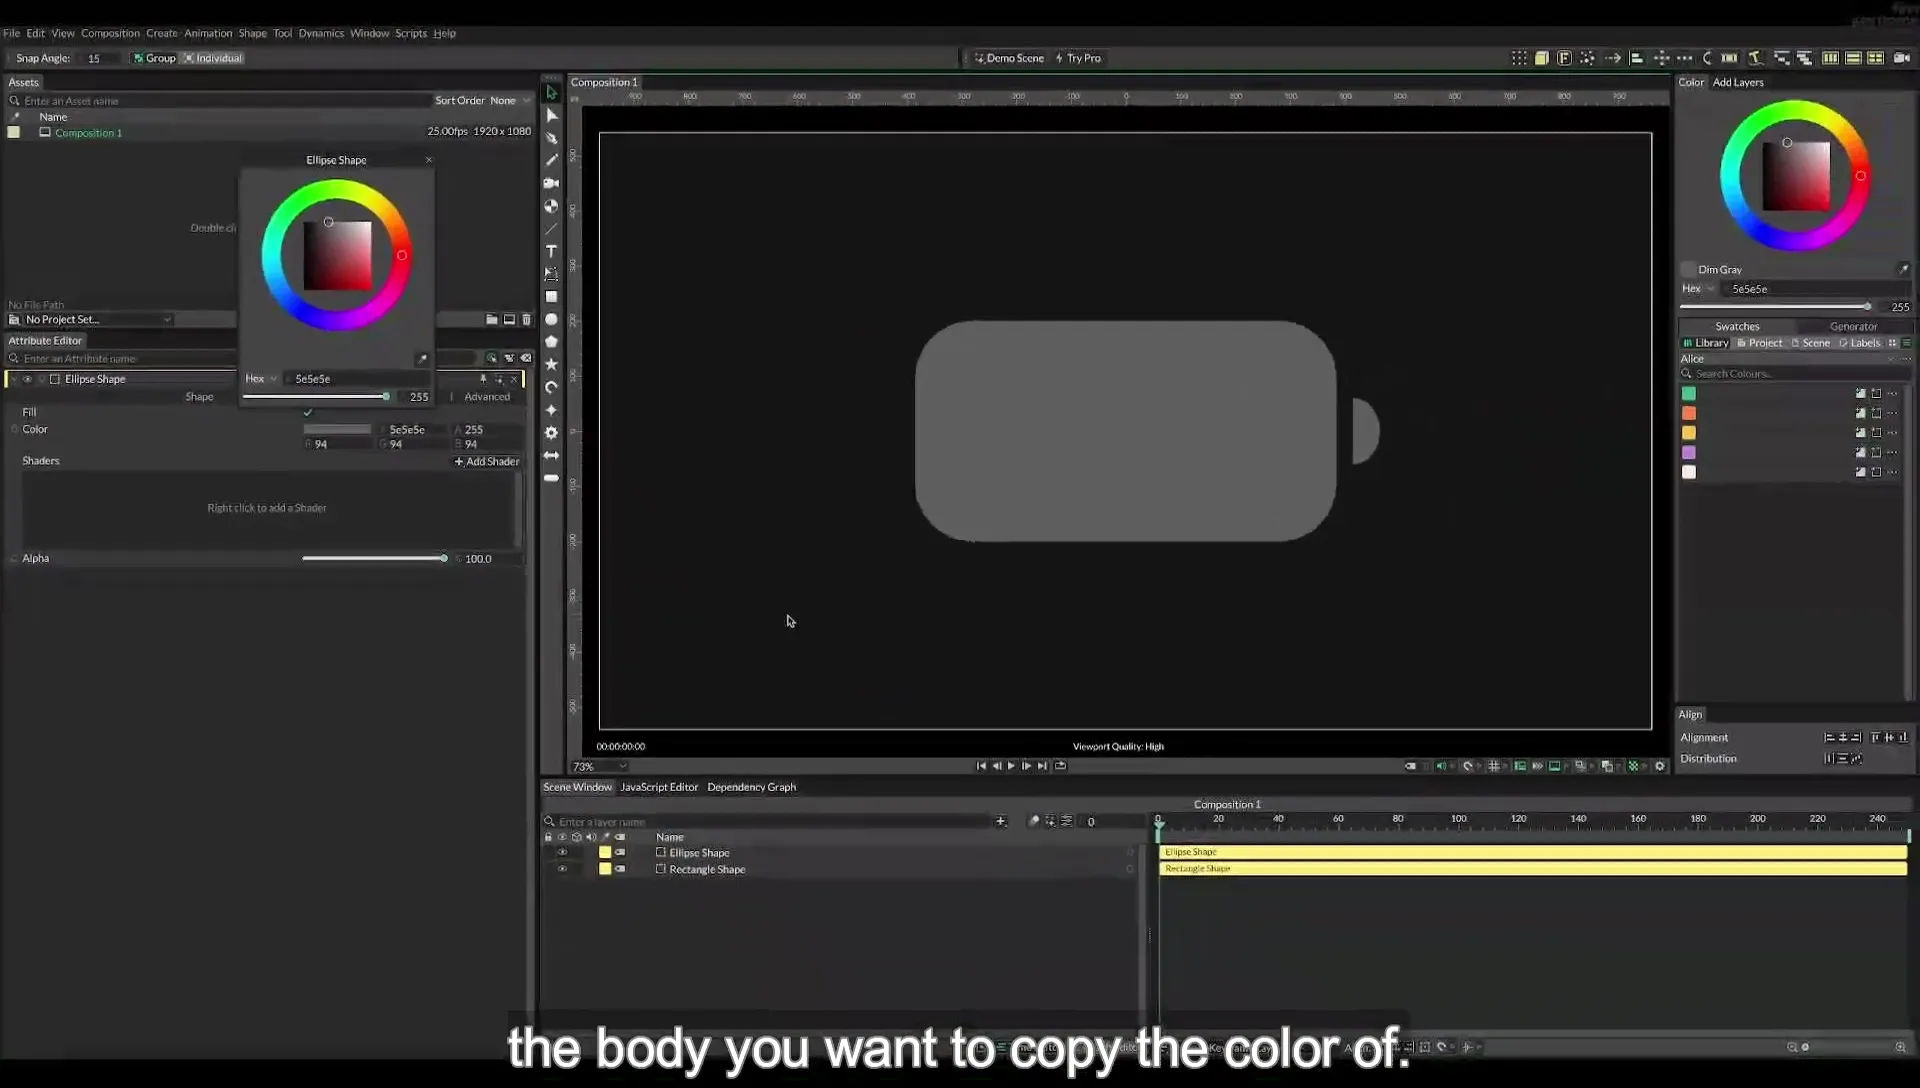Click eyedropper in Ellipse Shape color popup

[422, 359]
